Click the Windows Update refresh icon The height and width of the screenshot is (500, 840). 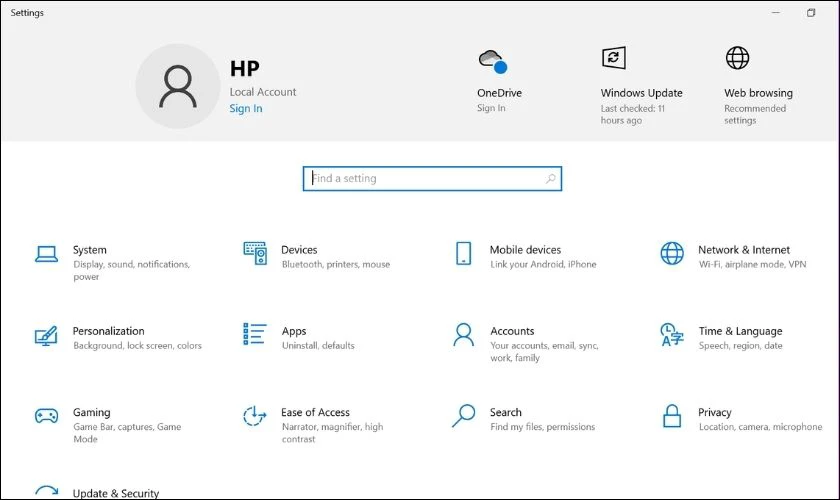(614, 58)
